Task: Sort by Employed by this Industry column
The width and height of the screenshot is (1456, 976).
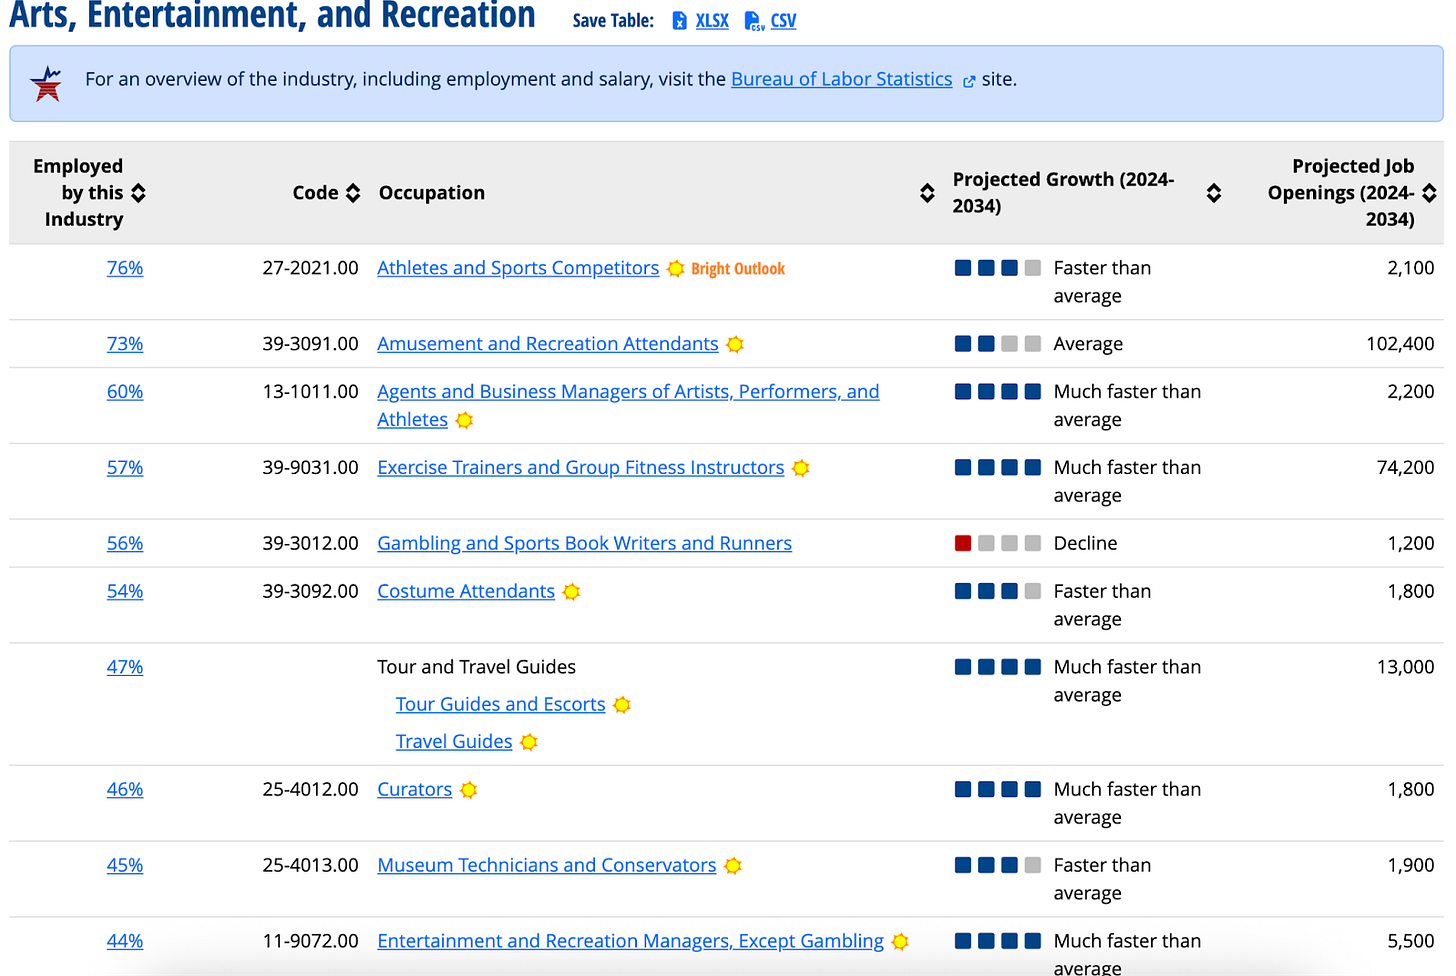Action: point(138,193)
